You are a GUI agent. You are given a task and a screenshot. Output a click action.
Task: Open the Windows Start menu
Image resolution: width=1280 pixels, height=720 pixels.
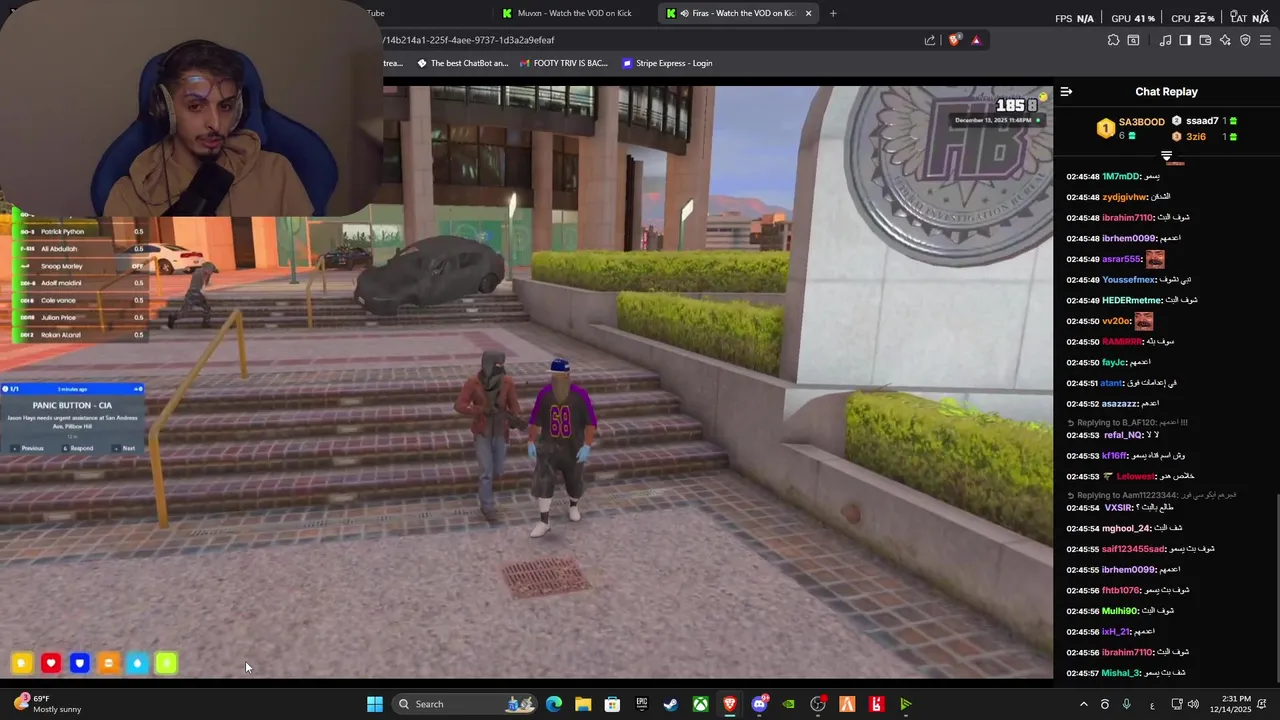[375, 704]
